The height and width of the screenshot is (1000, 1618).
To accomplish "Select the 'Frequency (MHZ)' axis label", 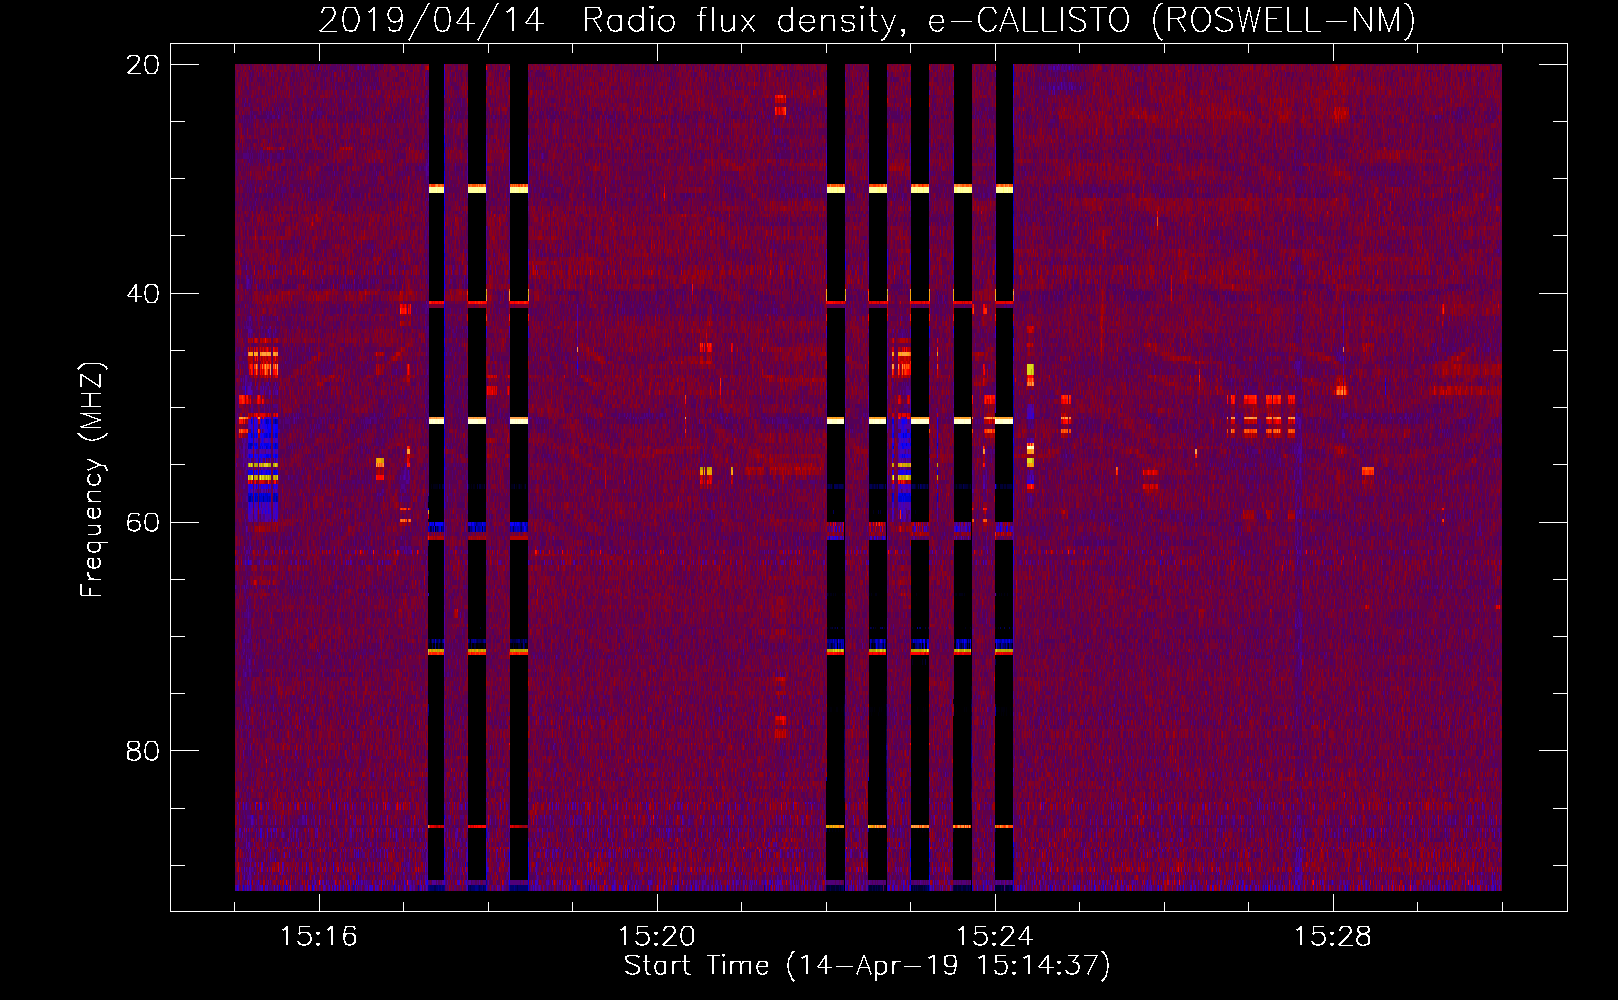I will pyautogui.click(x=92, y=480).
